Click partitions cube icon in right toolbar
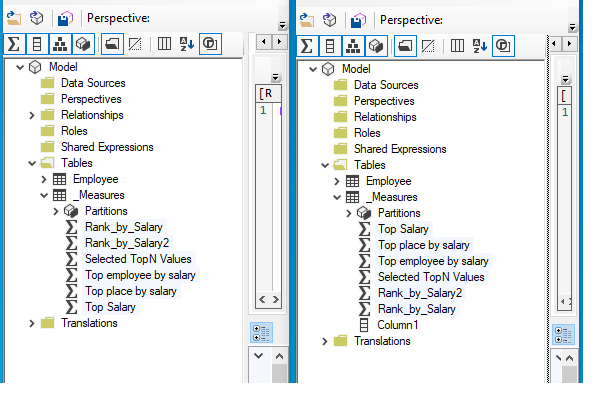Image resolution: width=616 pixels, height=397 pixels. click(x=376, y=46)
